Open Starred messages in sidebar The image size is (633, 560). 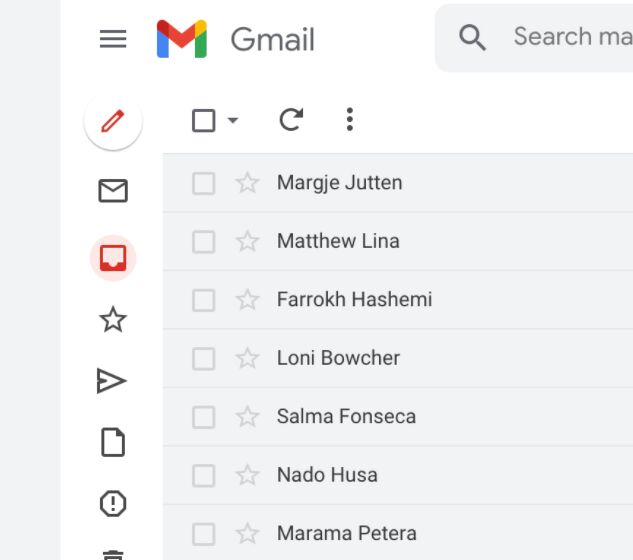point(113,319)
